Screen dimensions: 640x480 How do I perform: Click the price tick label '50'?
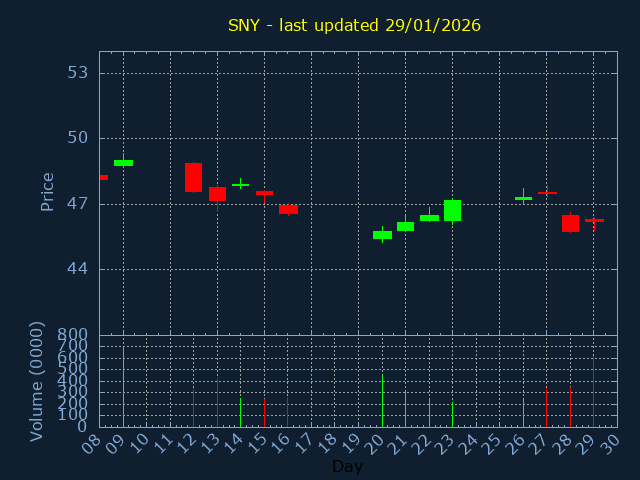tap(78, 138)
